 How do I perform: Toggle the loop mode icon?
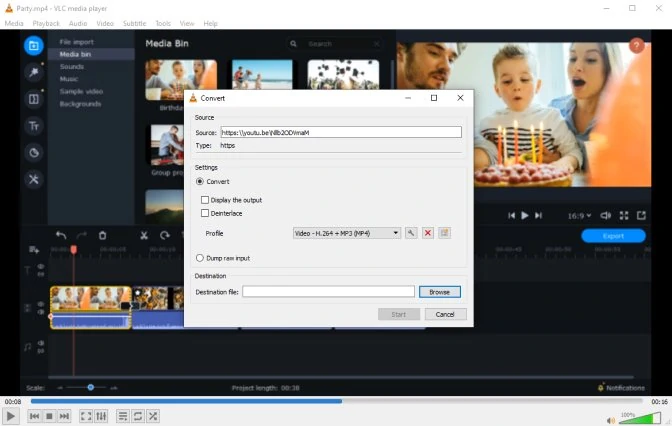click(138, 416)
